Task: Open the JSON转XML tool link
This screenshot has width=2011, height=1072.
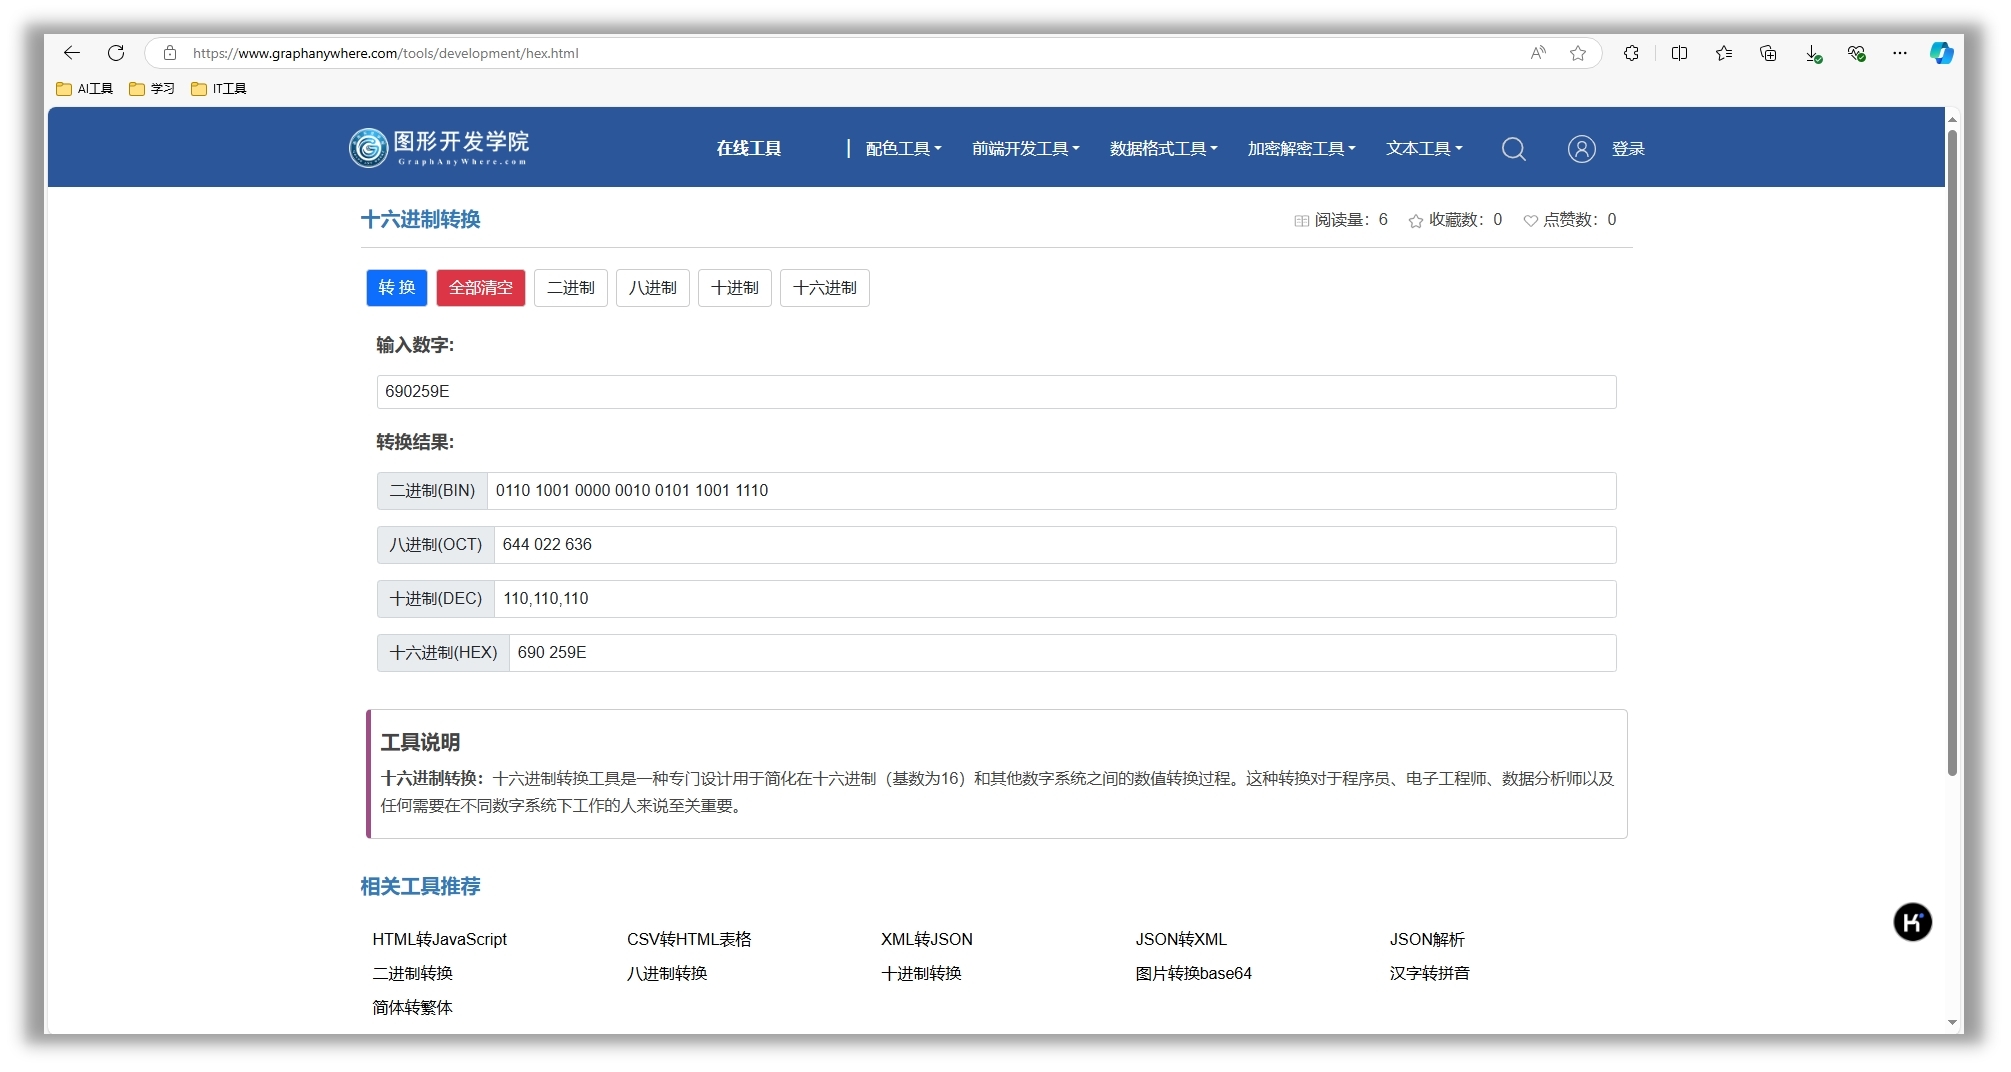Action: click(x=1181, y=940)
